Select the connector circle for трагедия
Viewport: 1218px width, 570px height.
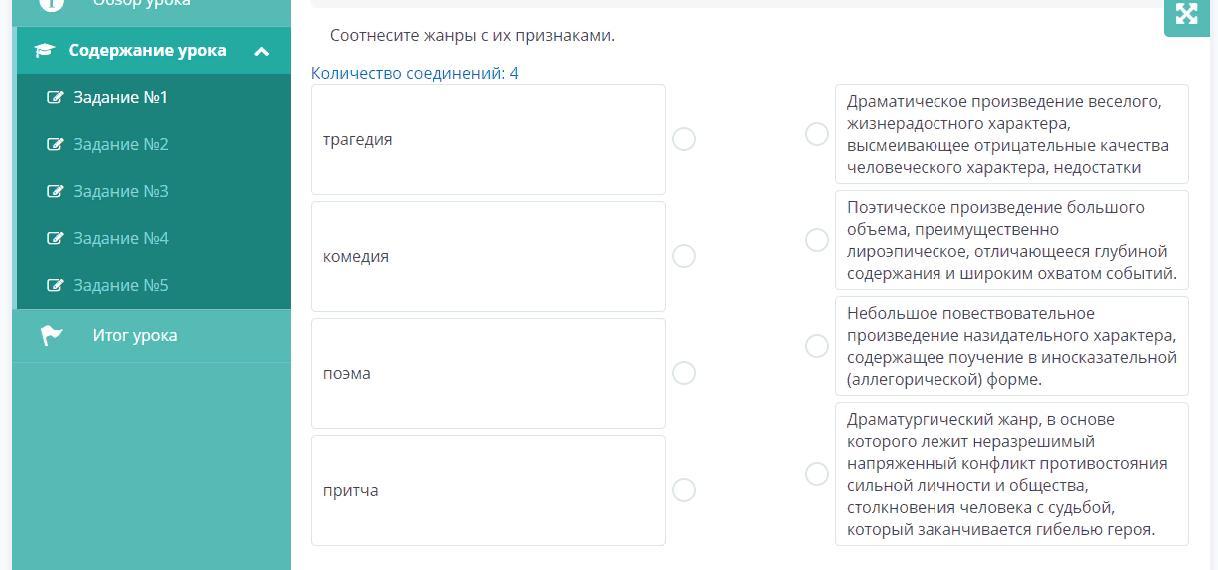[684, 139]
